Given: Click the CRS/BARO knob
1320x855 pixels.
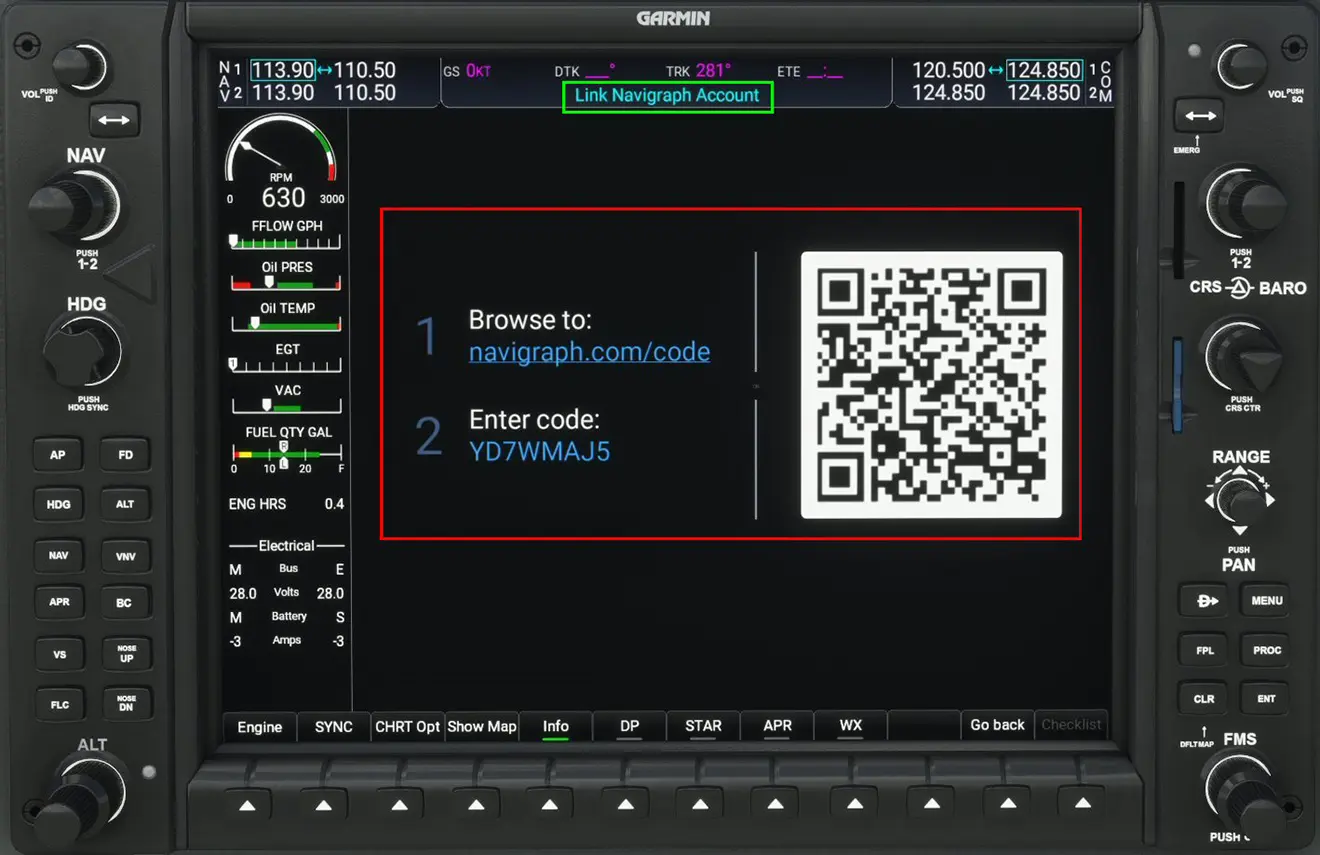Looking at the screenshot, I should 1242,355.
